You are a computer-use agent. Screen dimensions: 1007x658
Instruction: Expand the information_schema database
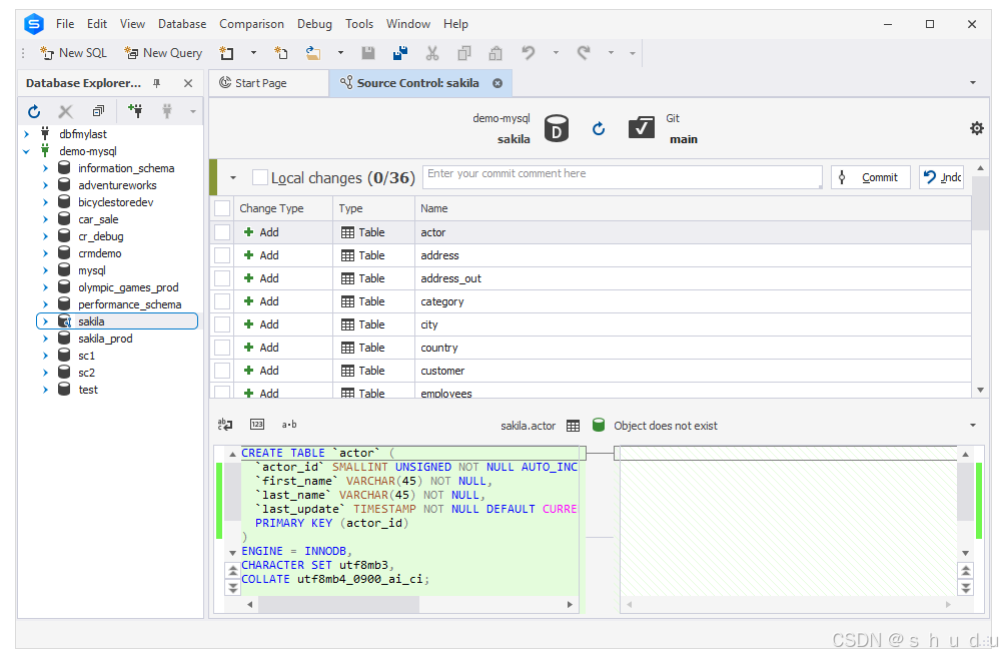point(46,168)
